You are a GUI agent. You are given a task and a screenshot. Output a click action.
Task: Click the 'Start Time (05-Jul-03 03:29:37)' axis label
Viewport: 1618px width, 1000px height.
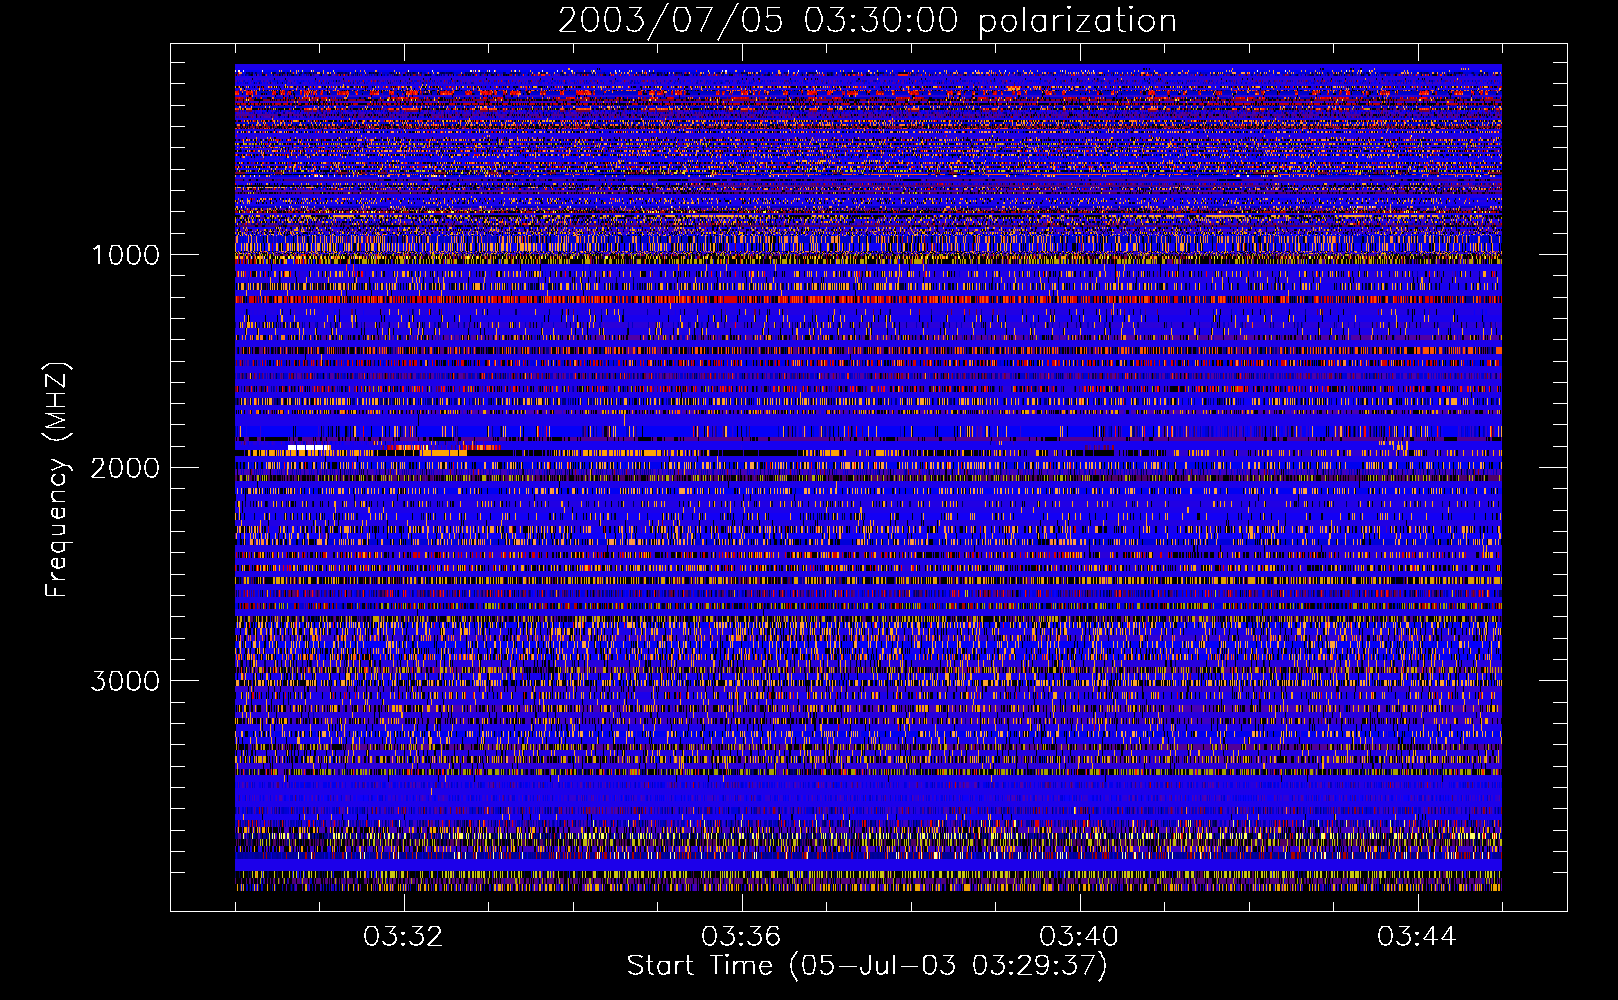(867, 966)
